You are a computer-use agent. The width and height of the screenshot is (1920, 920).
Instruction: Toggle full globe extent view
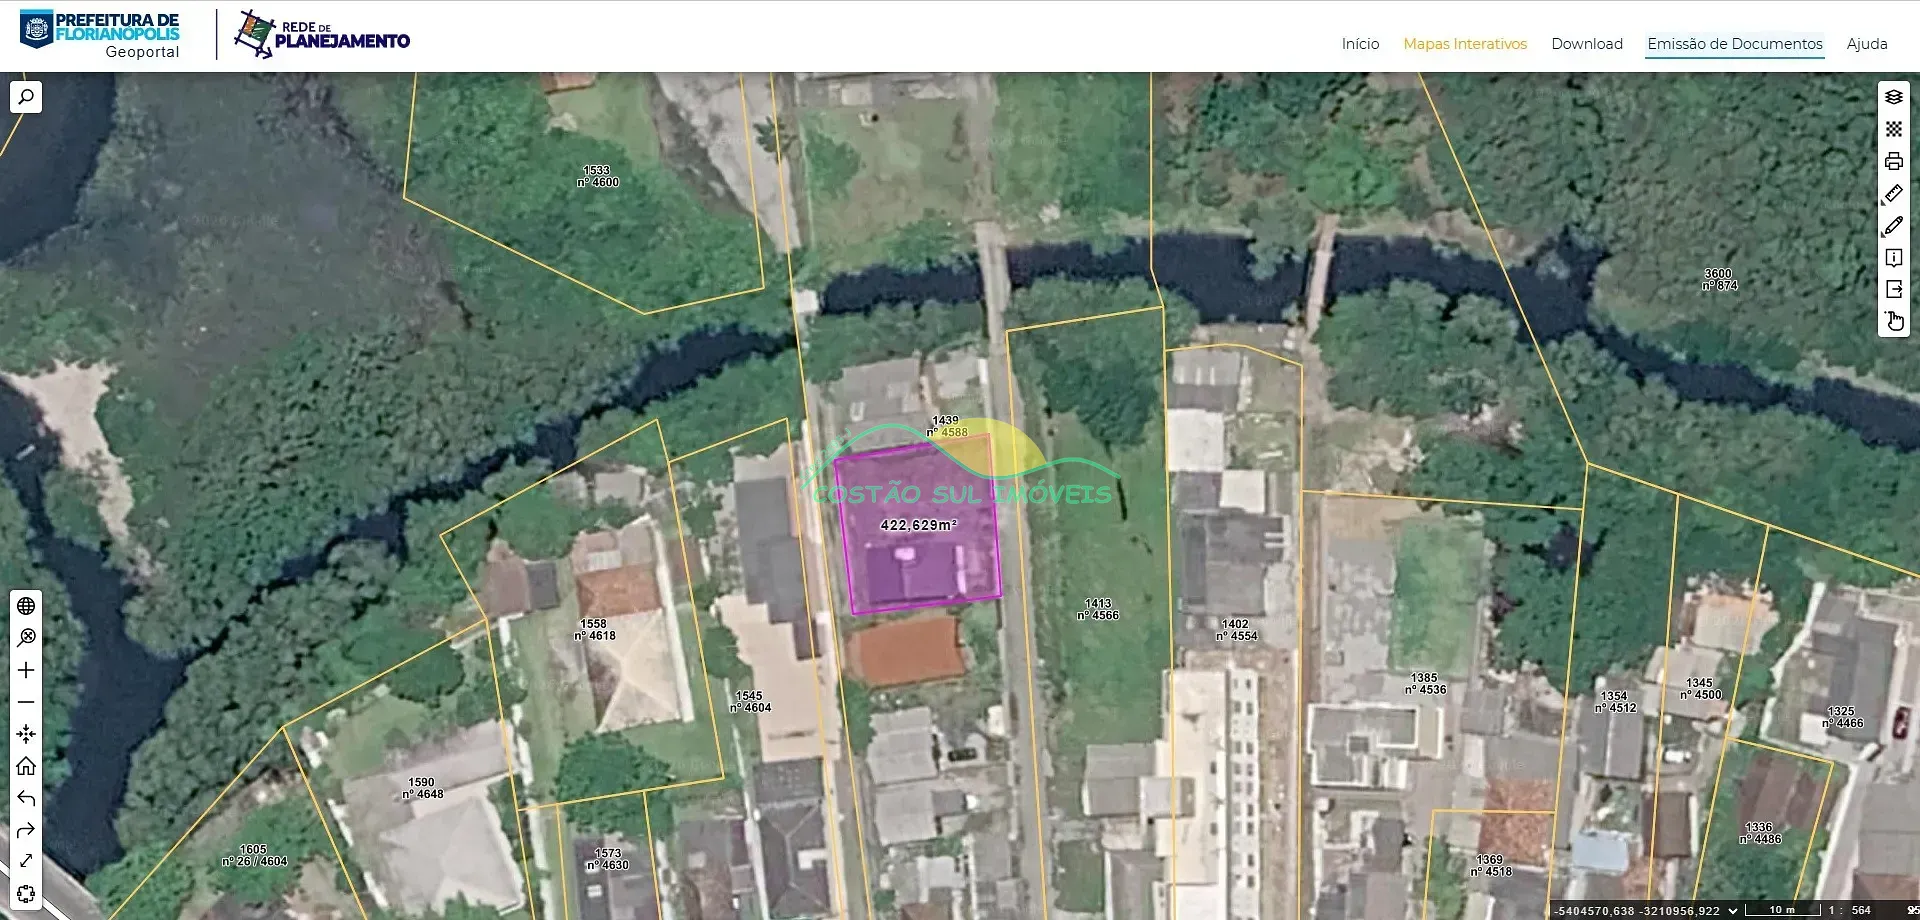tap(26, 606)
